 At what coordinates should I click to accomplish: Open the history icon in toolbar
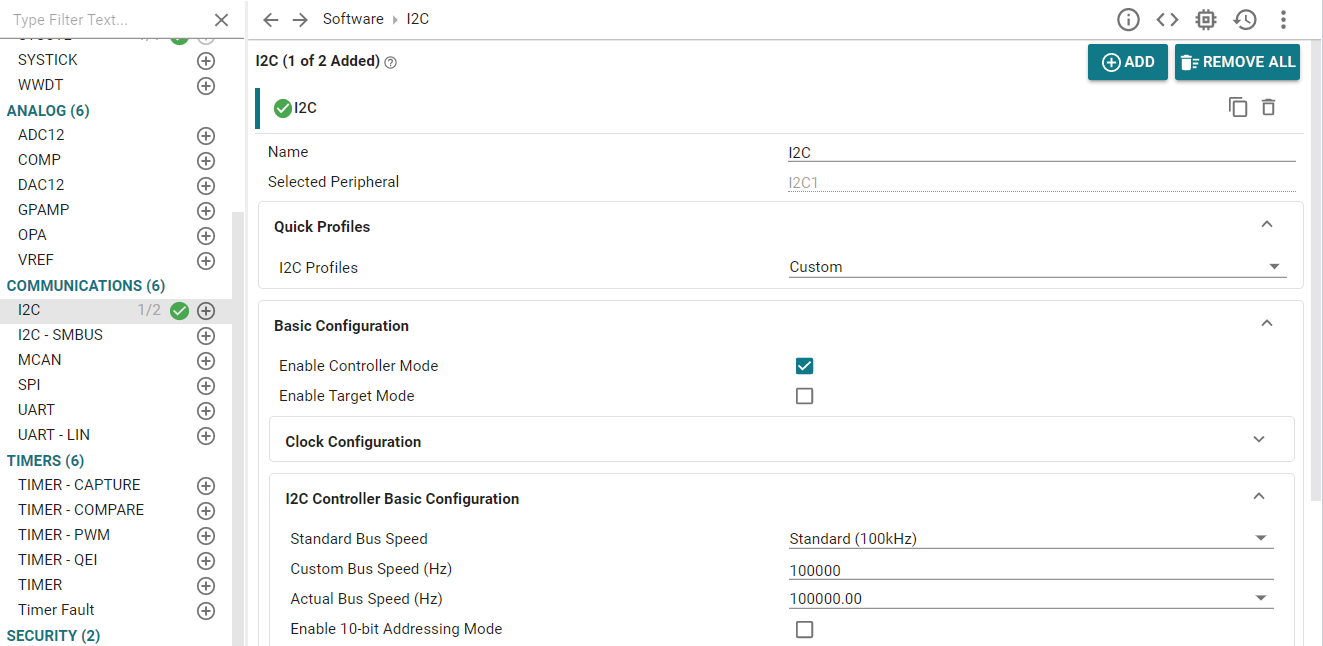[x=1245, y=20]
